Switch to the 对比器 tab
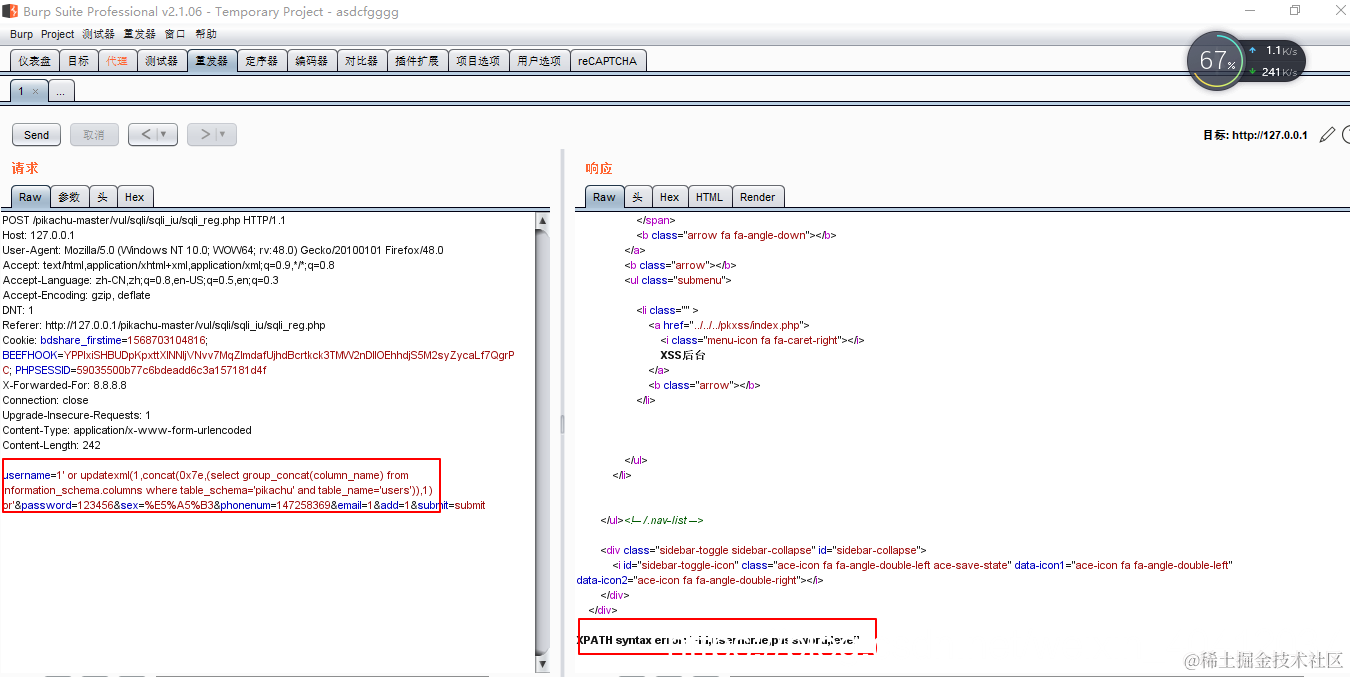The image size is (1350, 677). click(362, 61)
